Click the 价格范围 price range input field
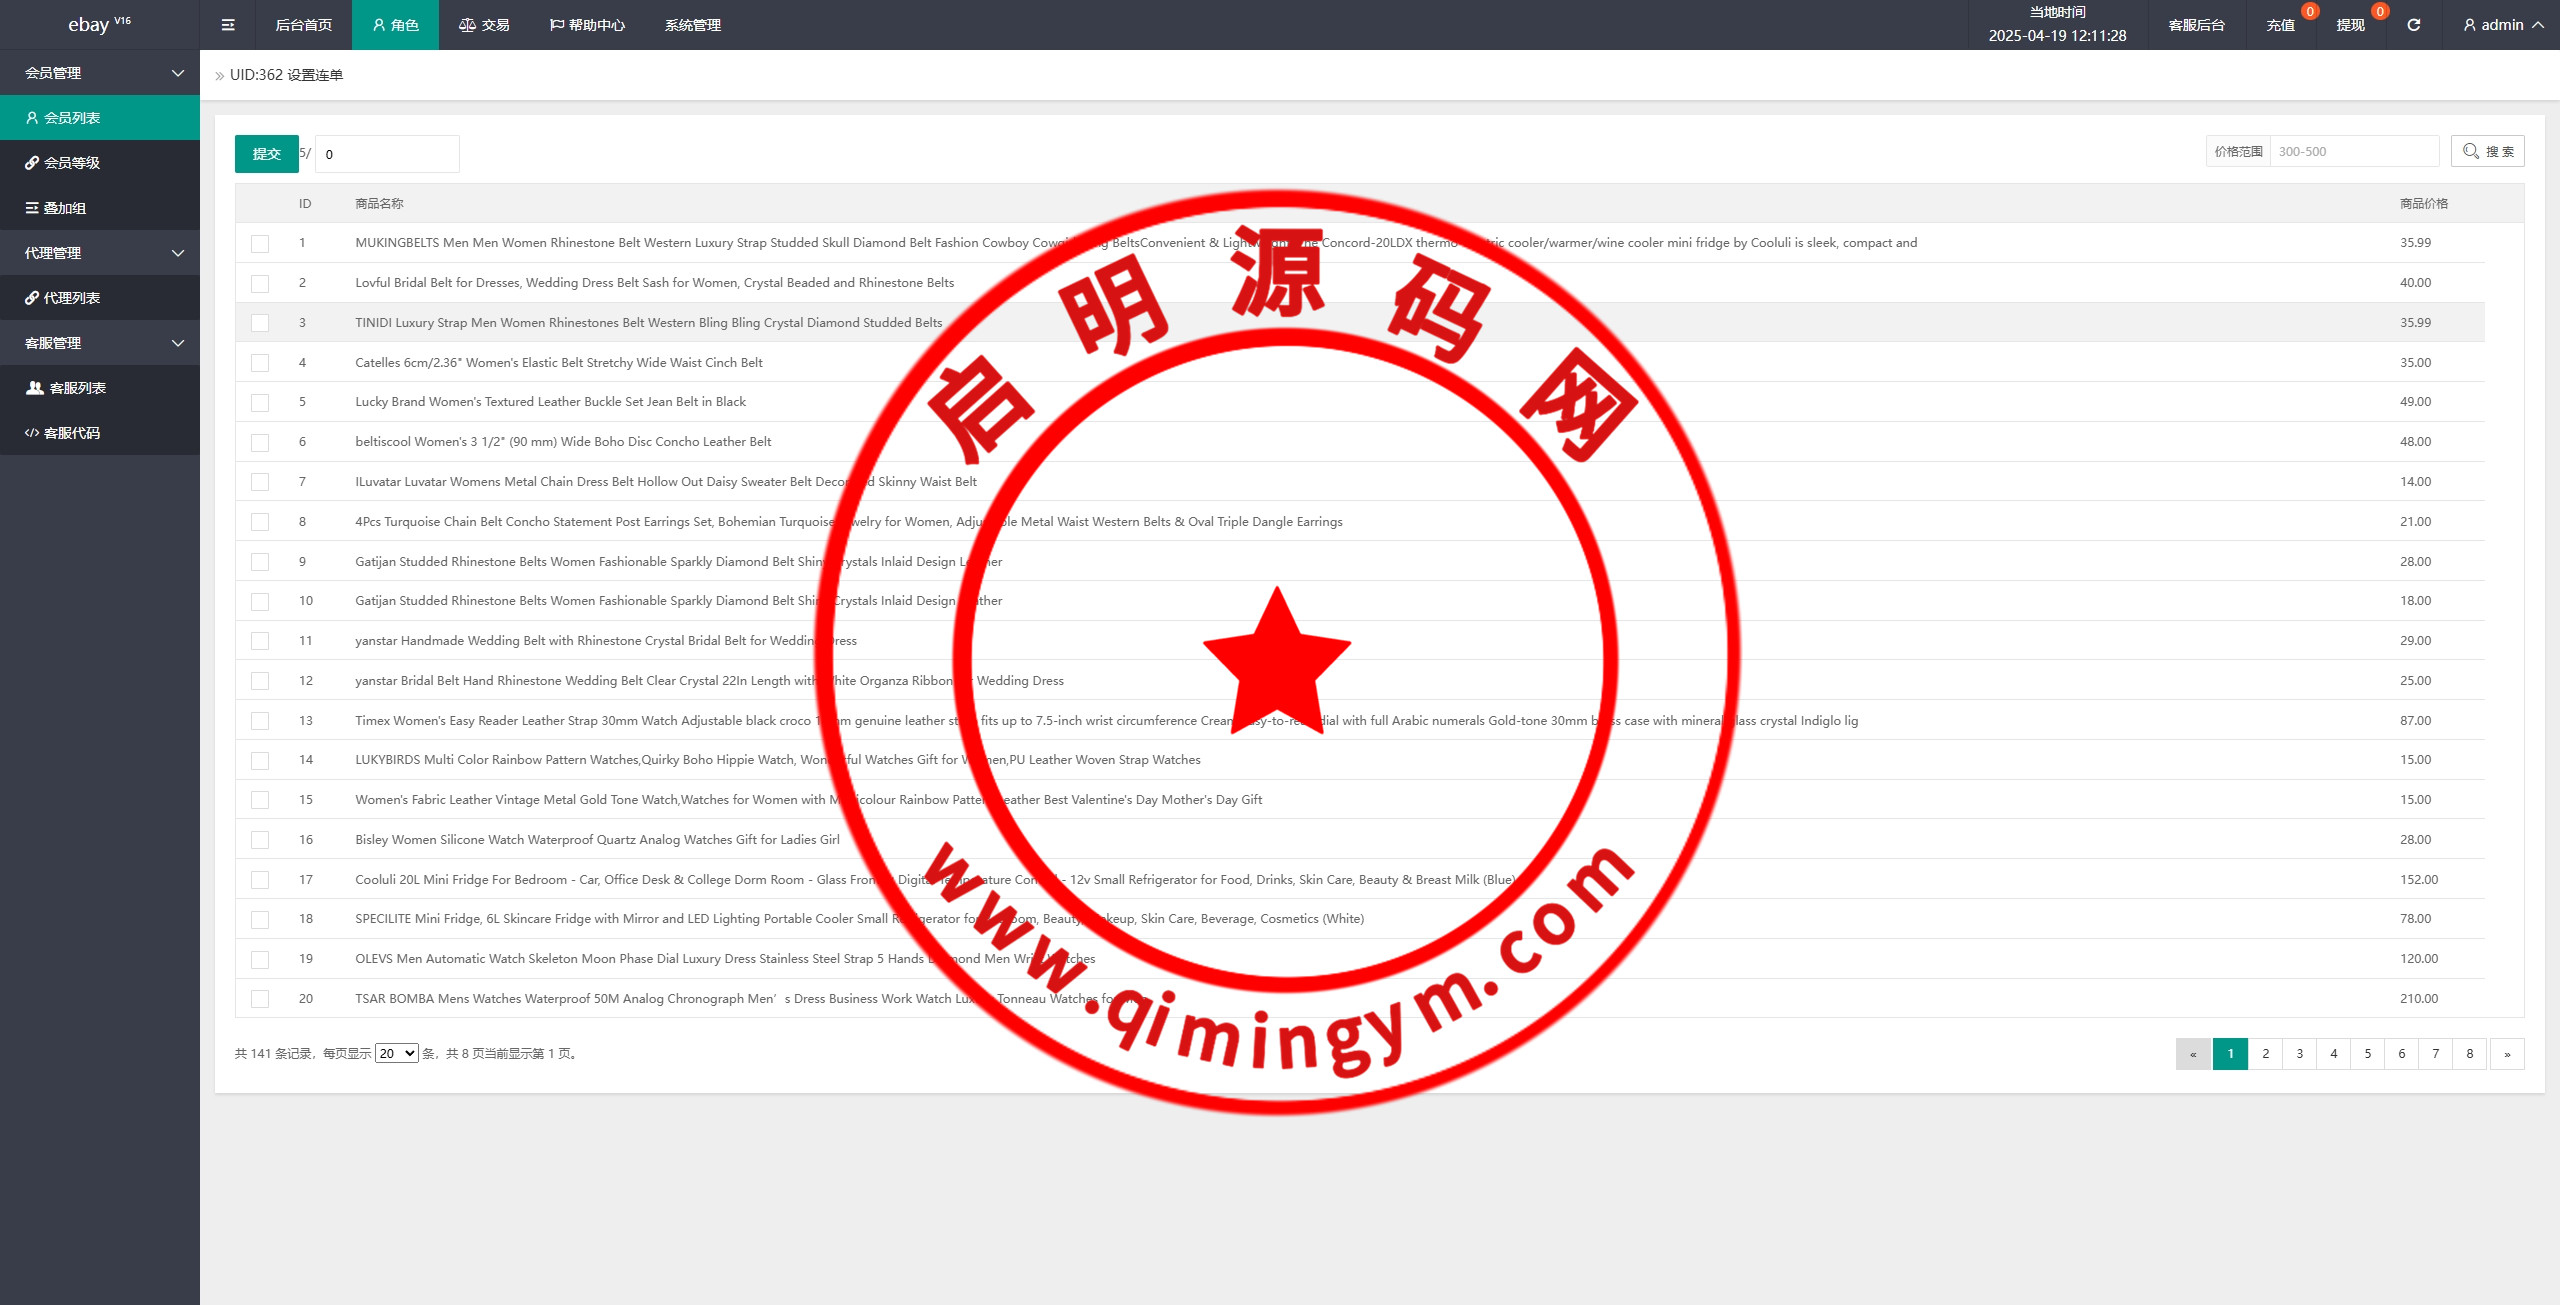2560x1305 pixels. coord(2353,151)
